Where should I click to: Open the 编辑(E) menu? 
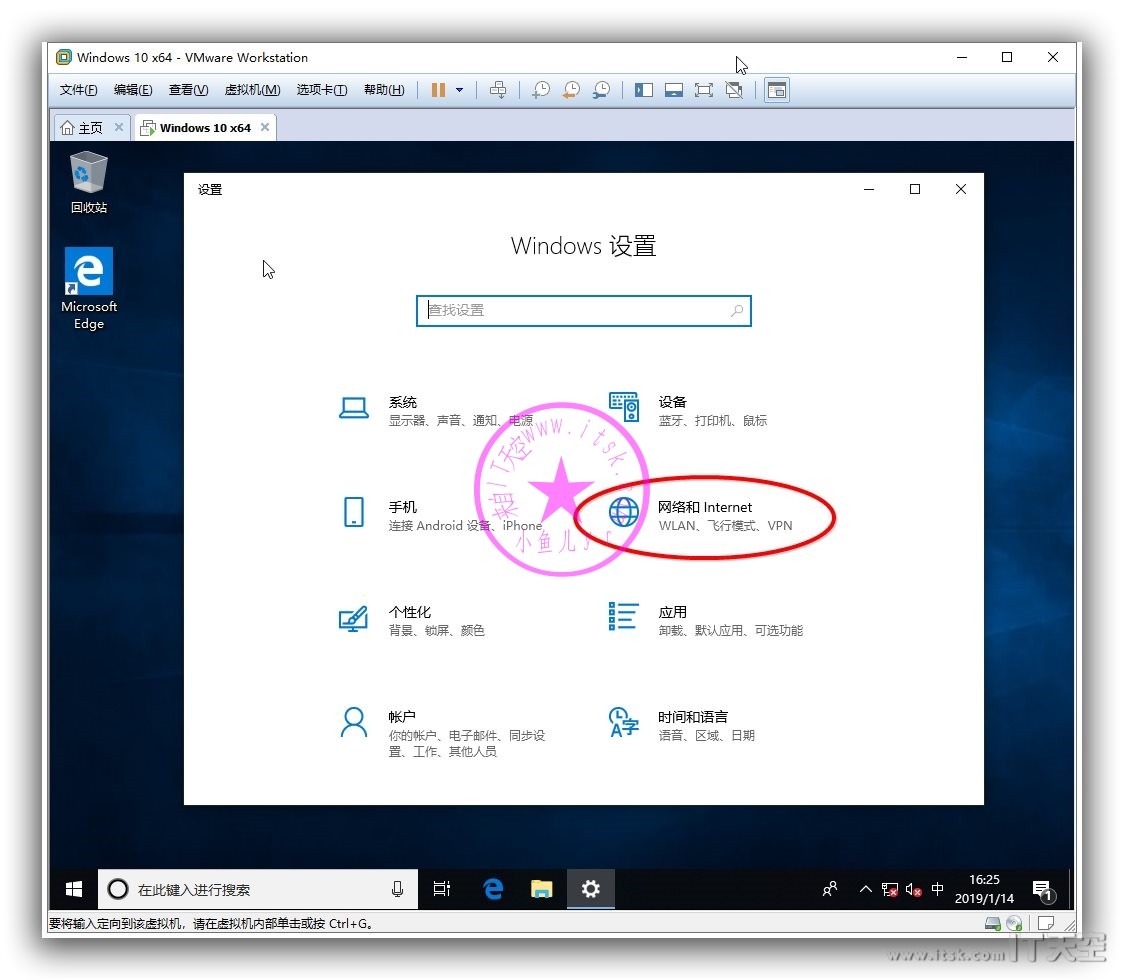coord(133,90)
